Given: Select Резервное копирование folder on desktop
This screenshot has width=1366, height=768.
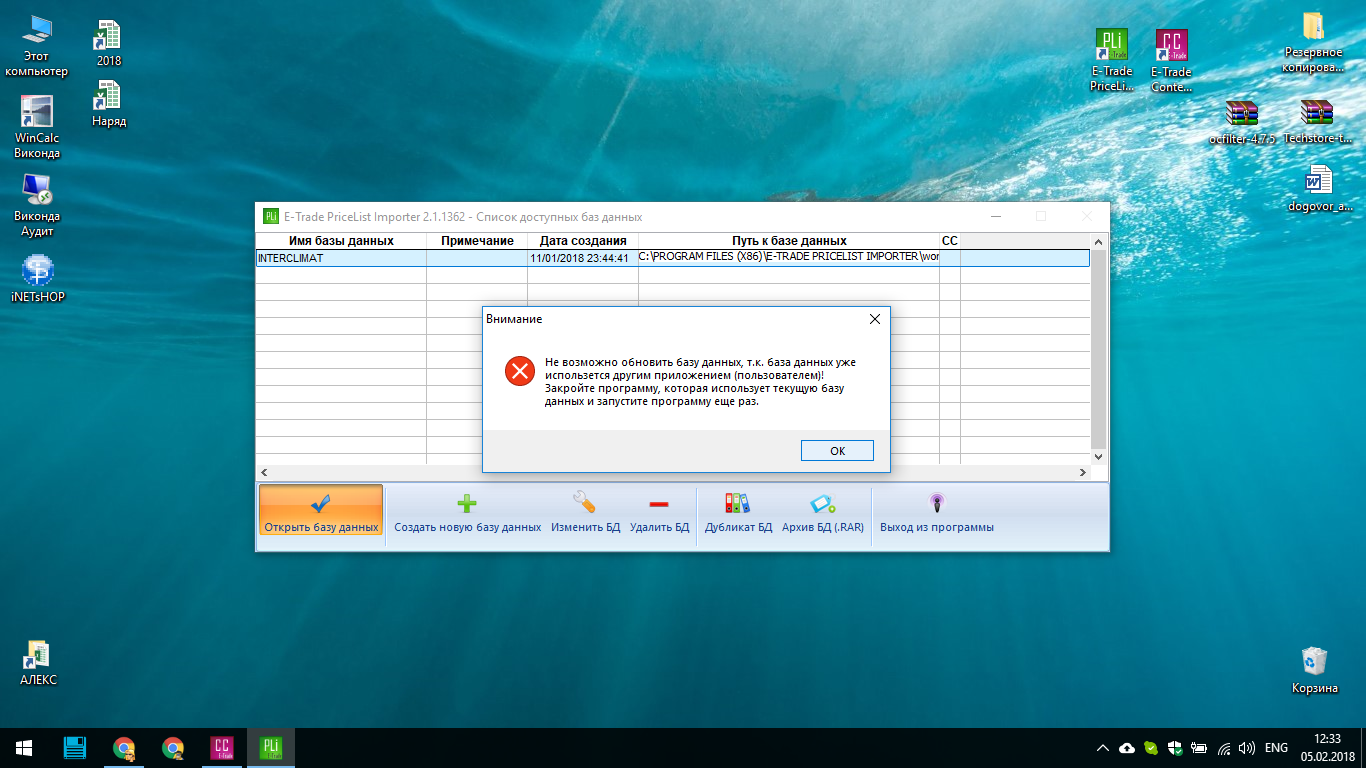Looking at the screenshot, I should (1314, 43).
